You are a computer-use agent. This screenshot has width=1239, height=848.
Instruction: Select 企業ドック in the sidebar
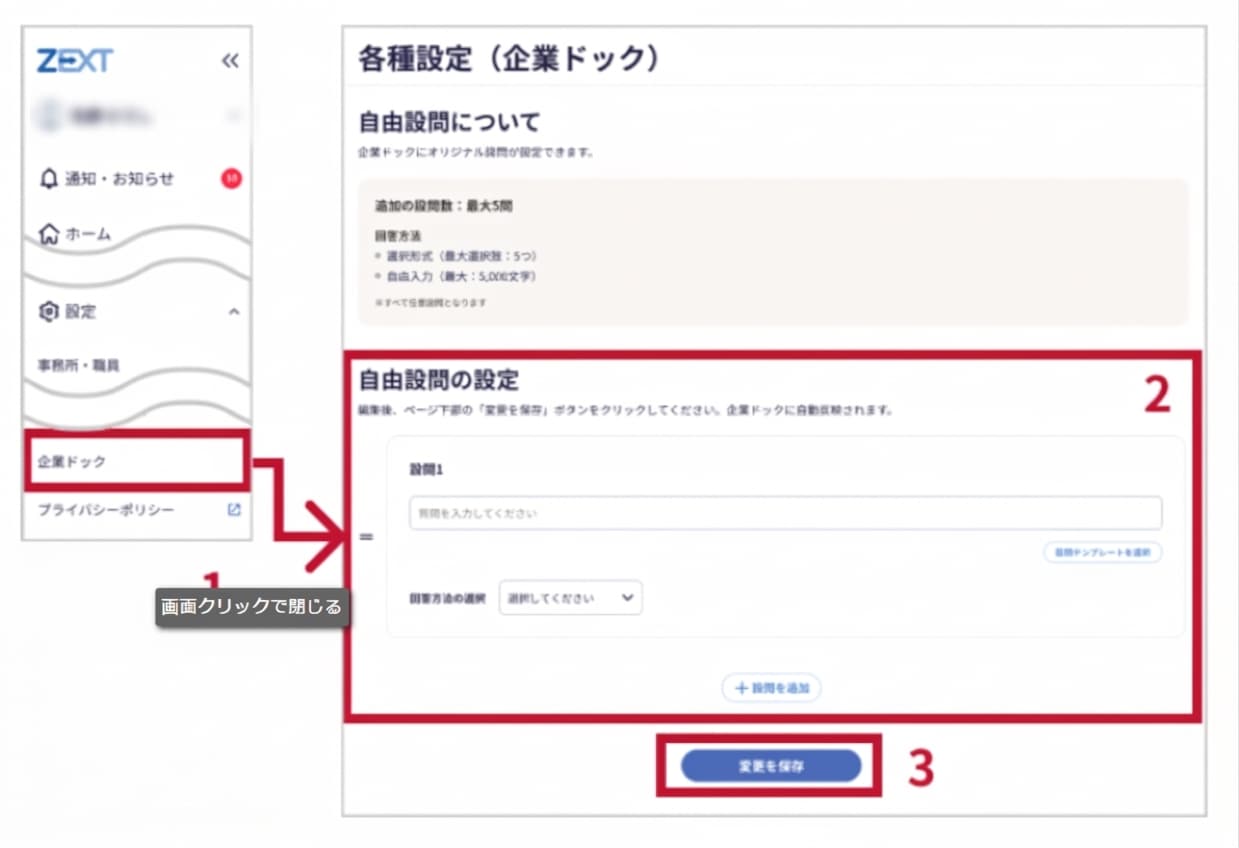coord(137,461)
